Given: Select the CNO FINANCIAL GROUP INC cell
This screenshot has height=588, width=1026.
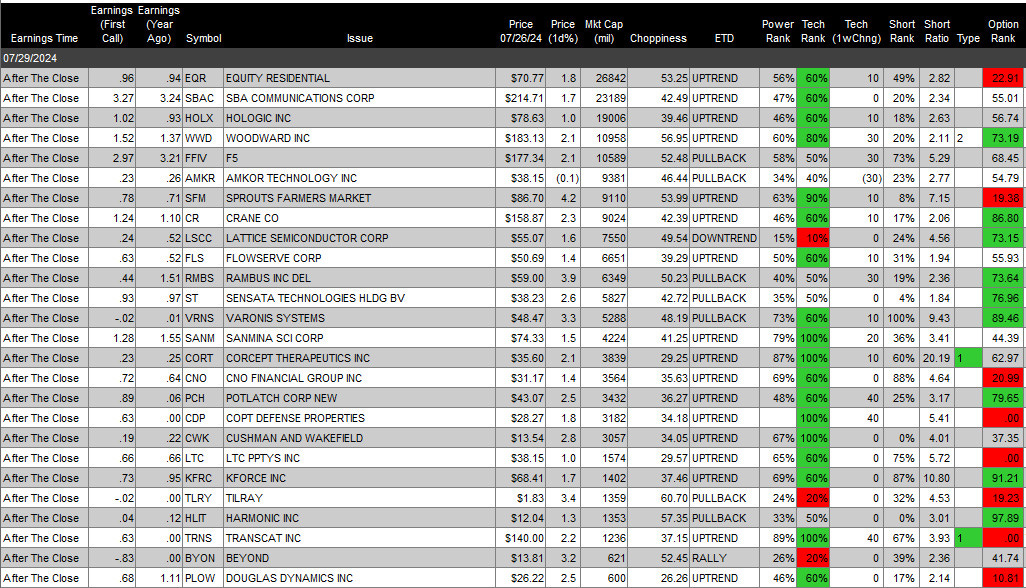Looking at the screenshot, I should click(359, 378).
